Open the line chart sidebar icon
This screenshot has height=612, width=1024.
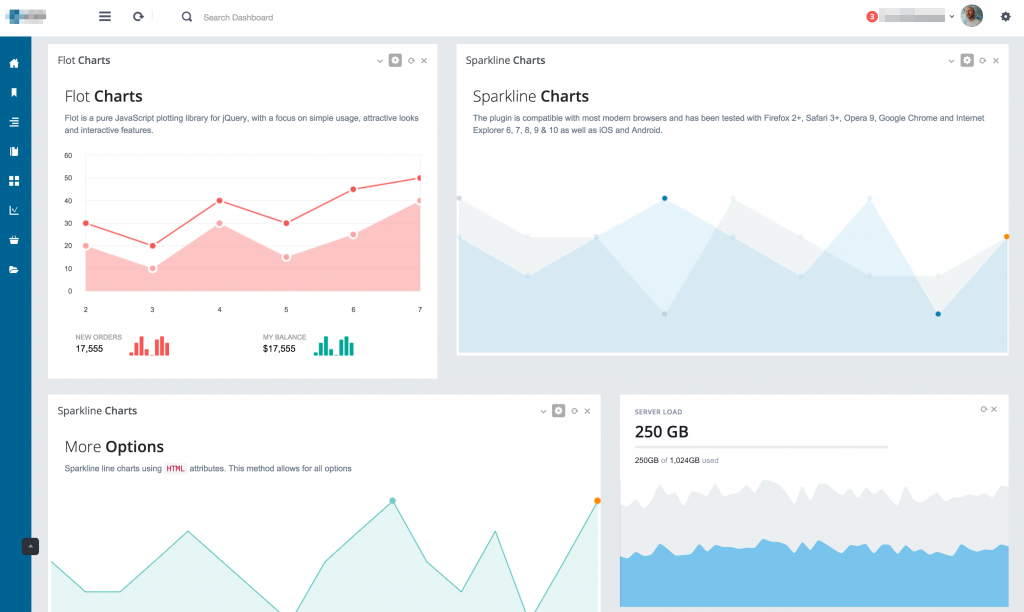[14, 210]
